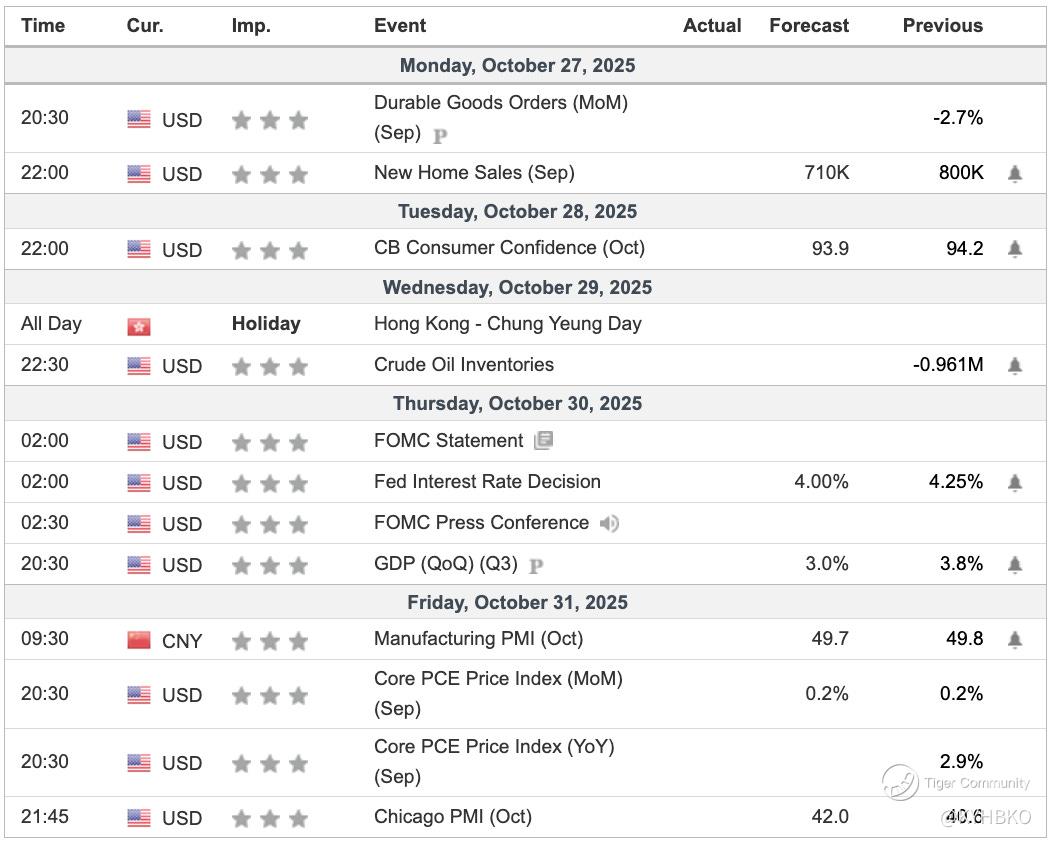Viewport: 1052px width, 842px height.
Task: Click the Previous column header
Action: (942, 26)
